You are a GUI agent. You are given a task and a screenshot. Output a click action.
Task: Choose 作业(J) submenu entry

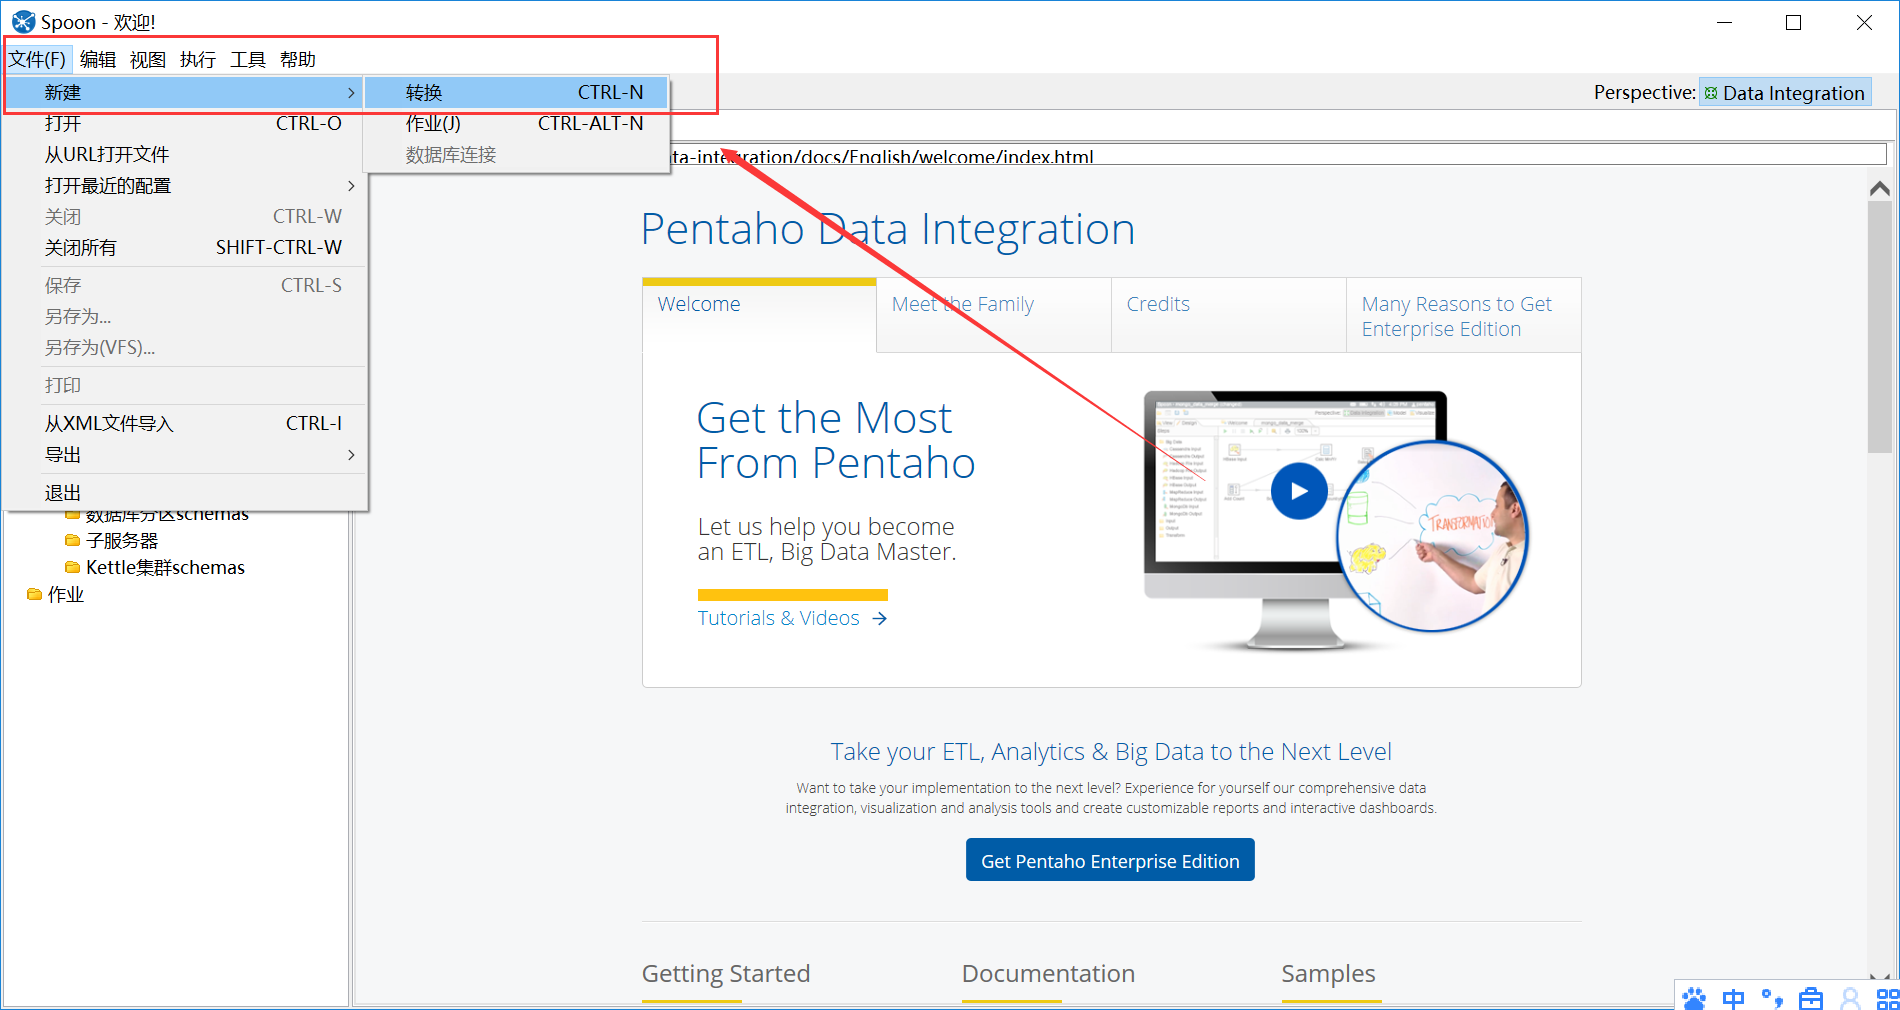click(516, 123)
